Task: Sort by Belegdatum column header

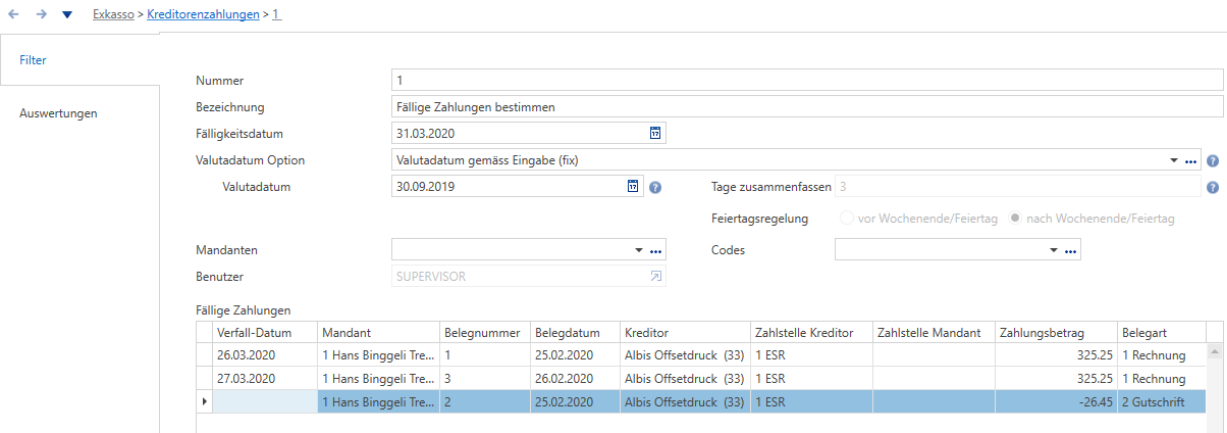Action: 574,332
